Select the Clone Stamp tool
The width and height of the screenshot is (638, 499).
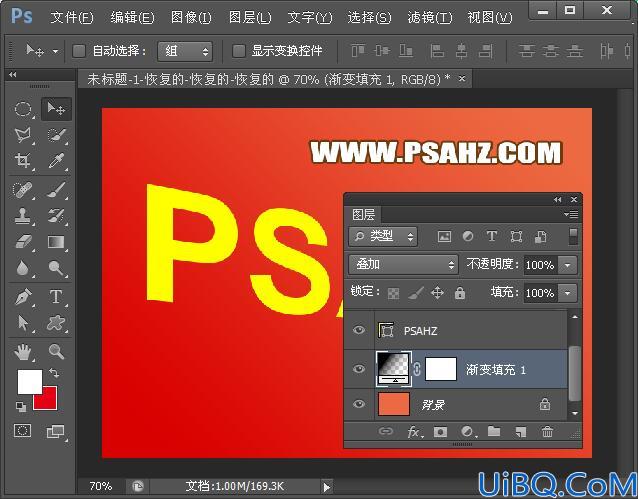(x=23, y=216)
